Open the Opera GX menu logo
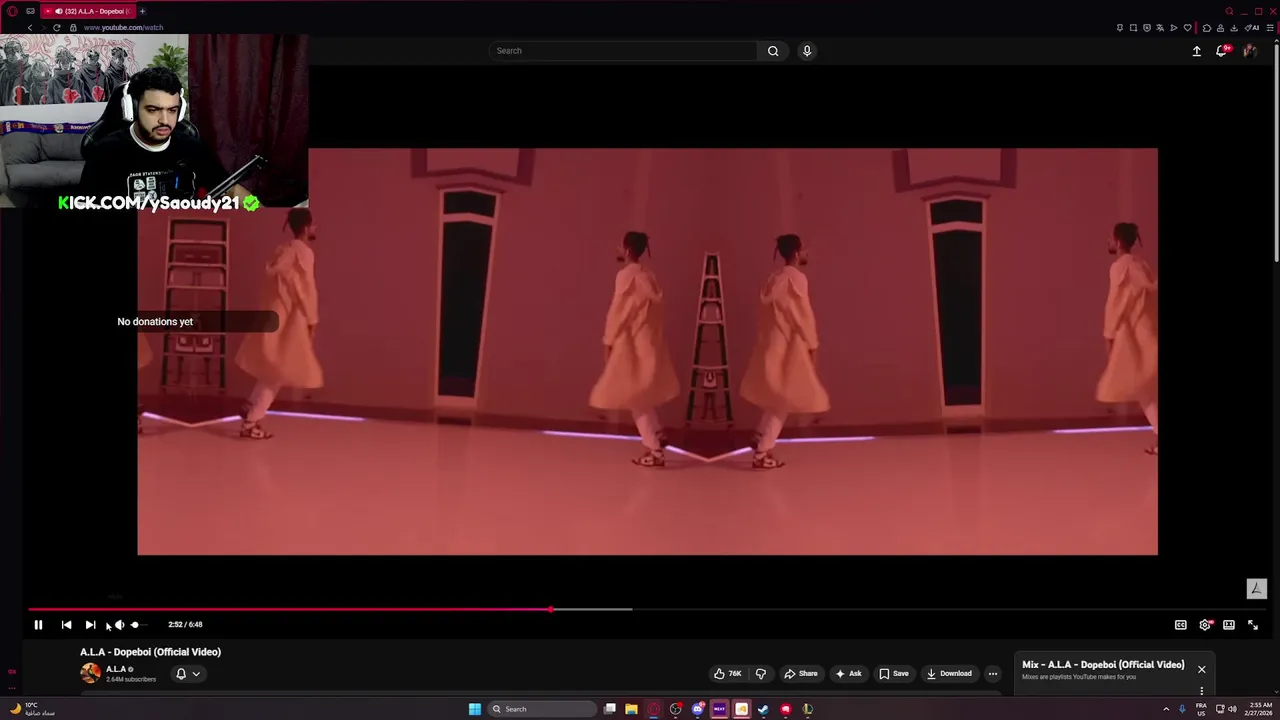 point(12,11)
